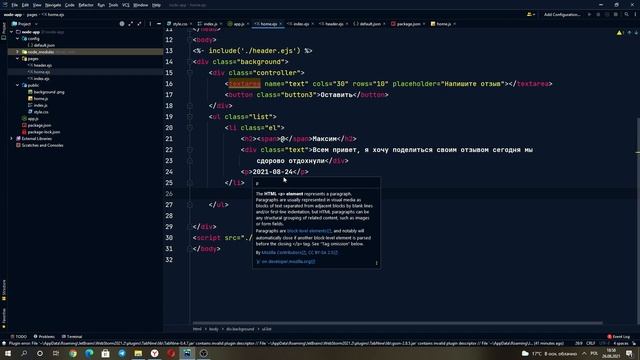Fold the code block at line 15
The width and height of the screenshot is (640, 360).
tap(190, 73)
